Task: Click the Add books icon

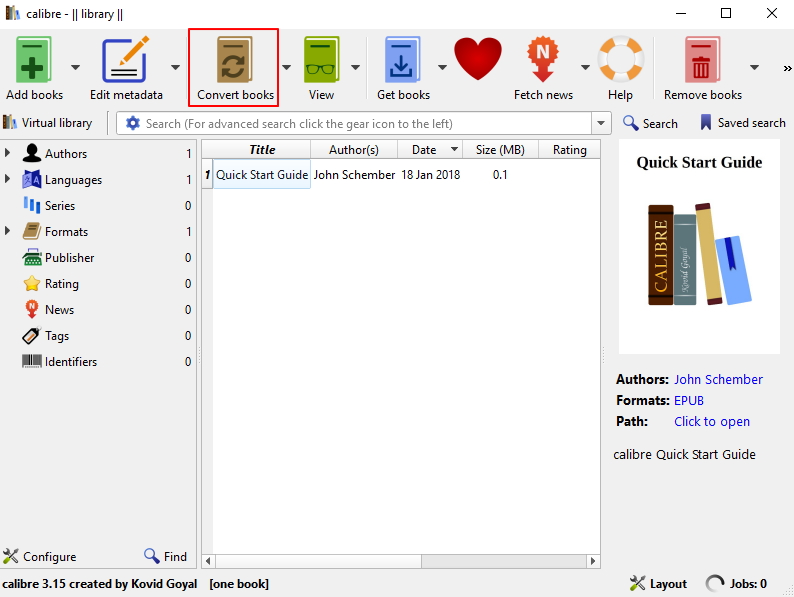Action: coord(33,60)
